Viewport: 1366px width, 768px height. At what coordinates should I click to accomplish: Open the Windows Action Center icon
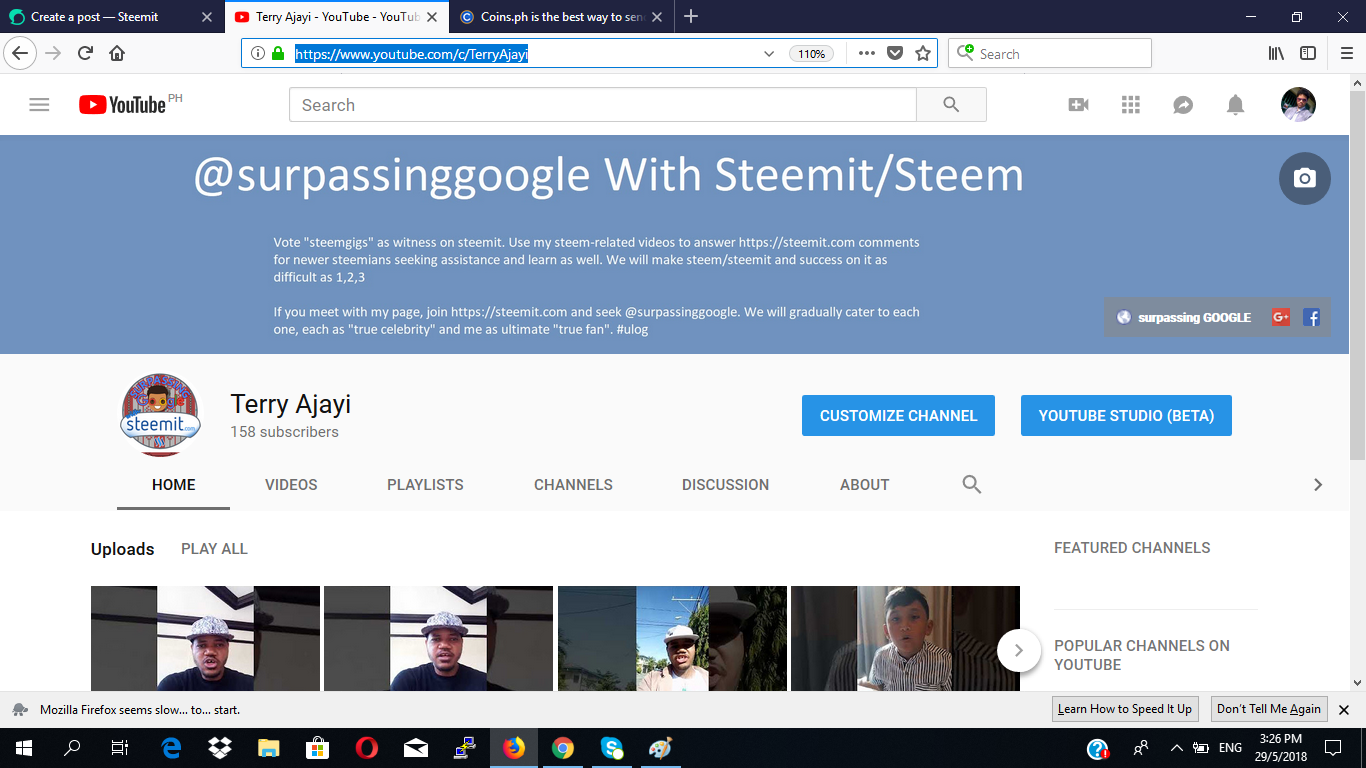[x=1332, y=747]
